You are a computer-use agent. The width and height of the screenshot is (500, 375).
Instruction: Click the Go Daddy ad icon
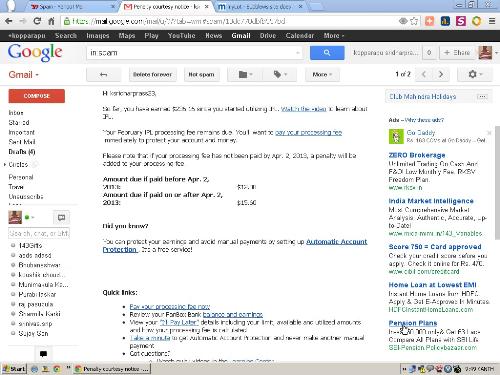(396, 136)
